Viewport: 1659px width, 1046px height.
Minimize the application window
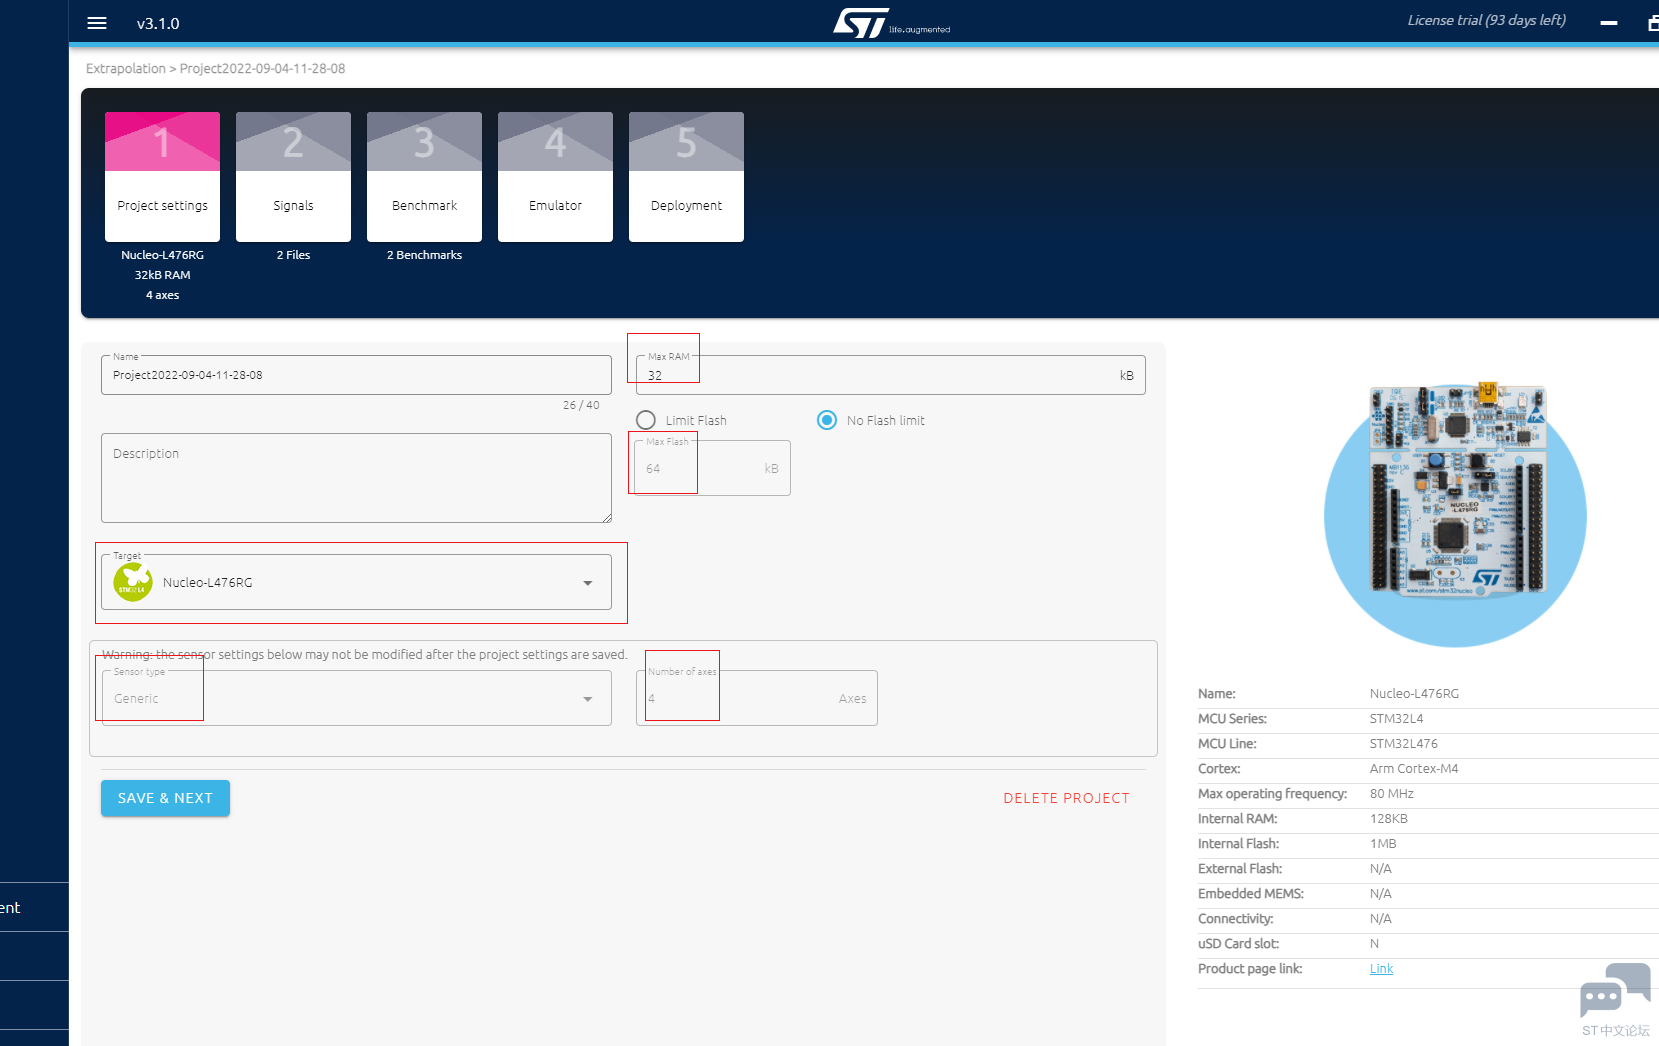click(1609, 23)
